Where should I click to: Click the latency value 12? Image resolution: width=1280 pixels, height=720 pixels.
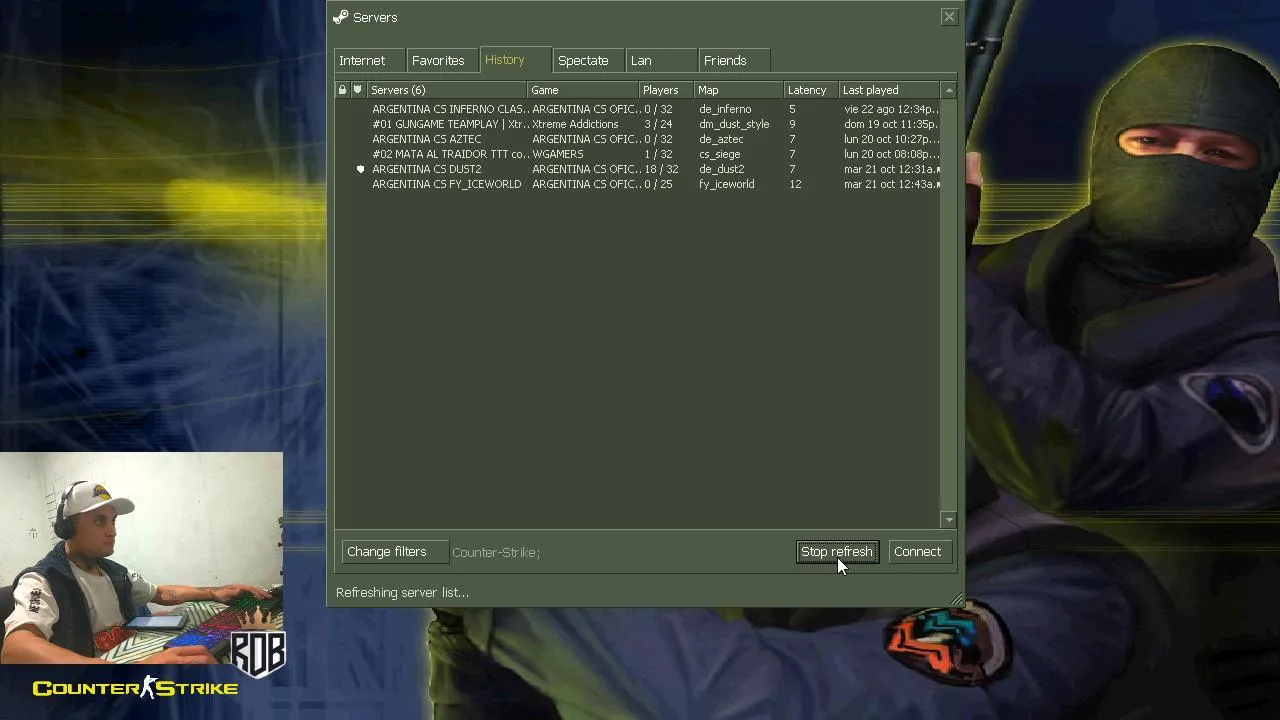[795, 184]
